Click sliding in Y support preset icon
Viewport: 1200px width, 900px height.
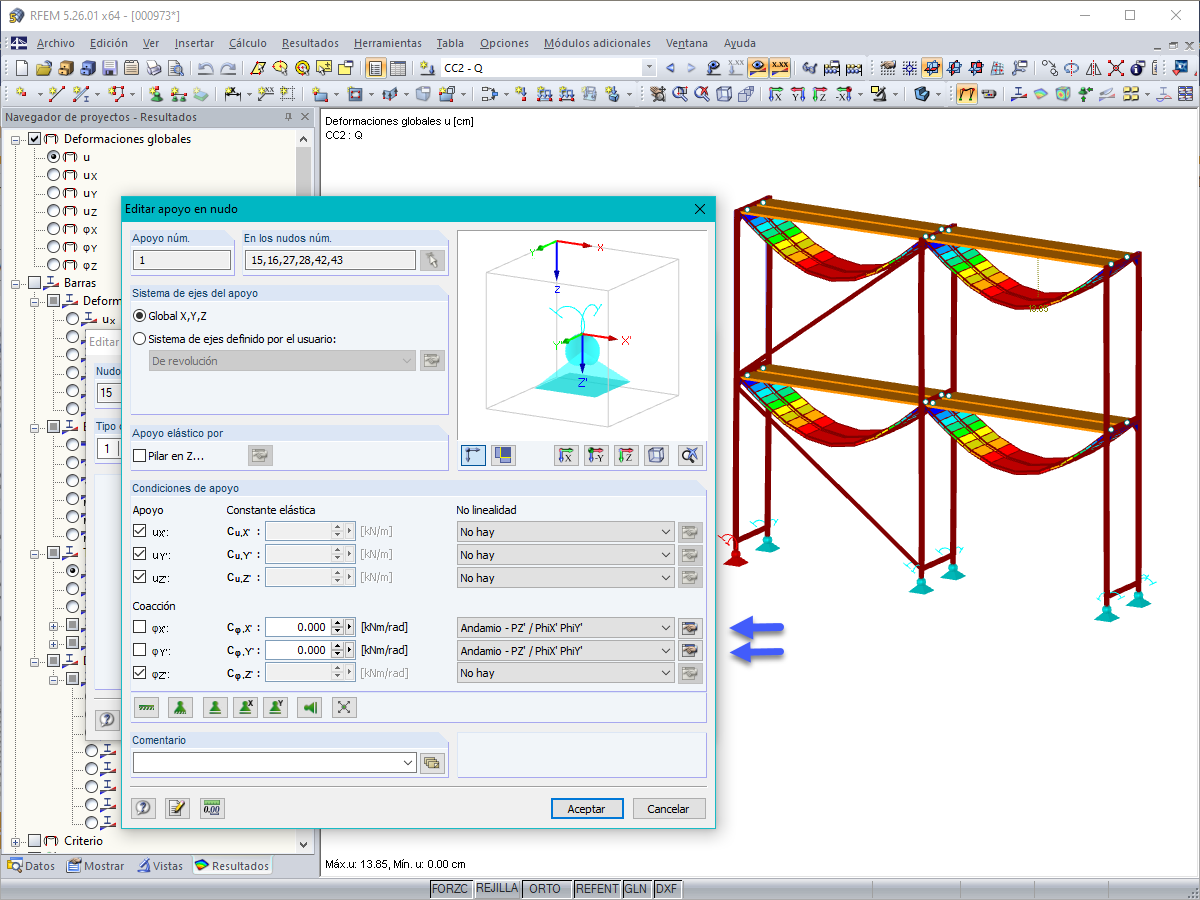276,707
